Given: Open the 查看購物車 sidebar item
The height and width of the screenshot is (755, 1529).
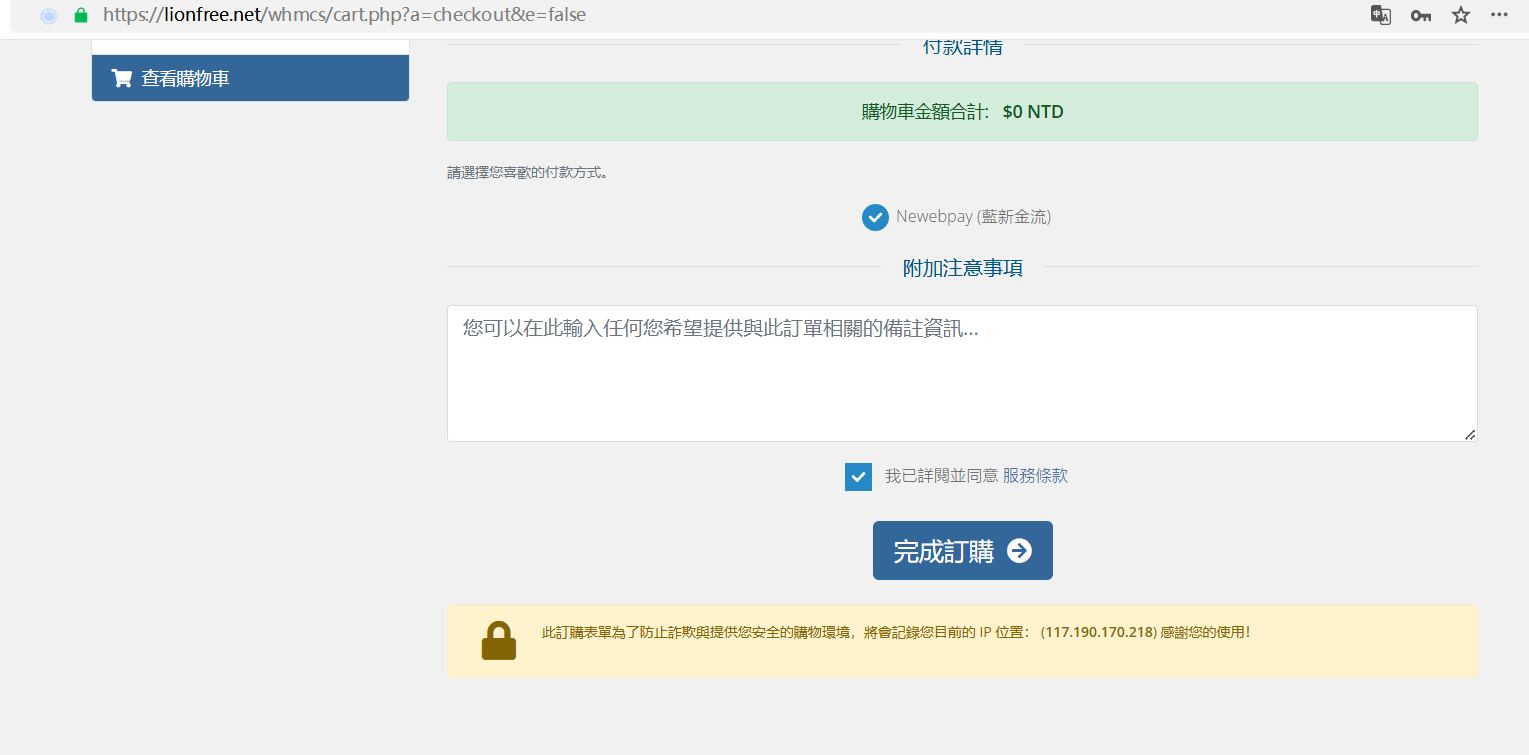Looking at the screenshot, I should click(250, 78).
